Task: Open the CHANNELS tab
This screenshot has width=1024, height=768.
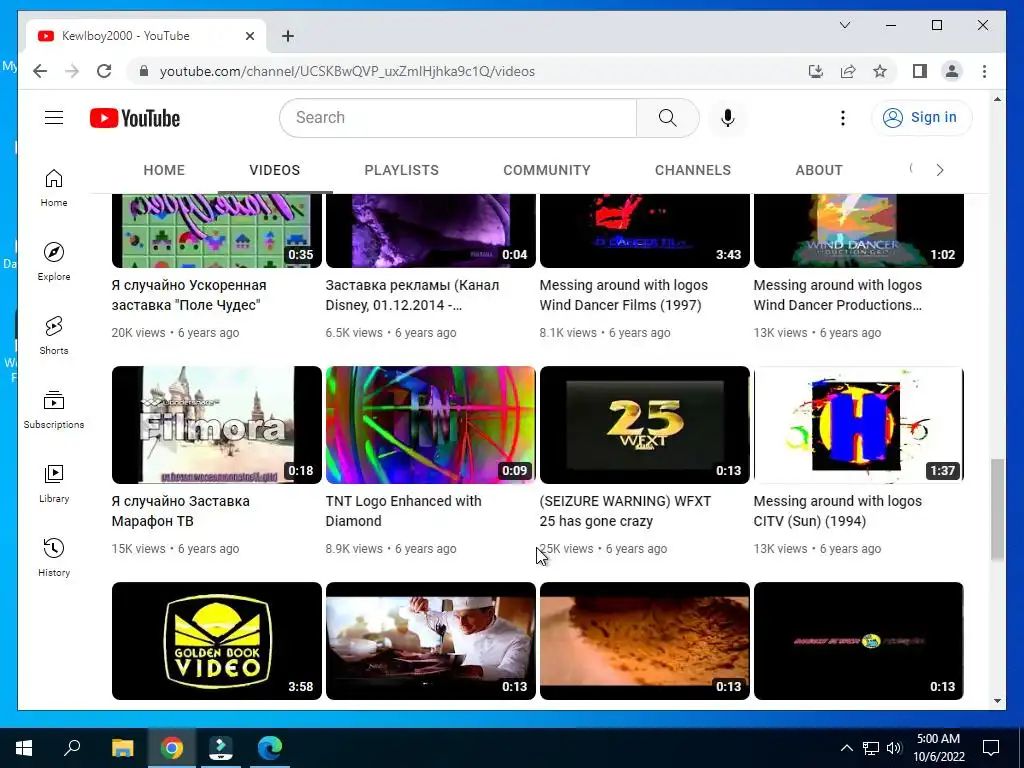Action: click(693, 170)
